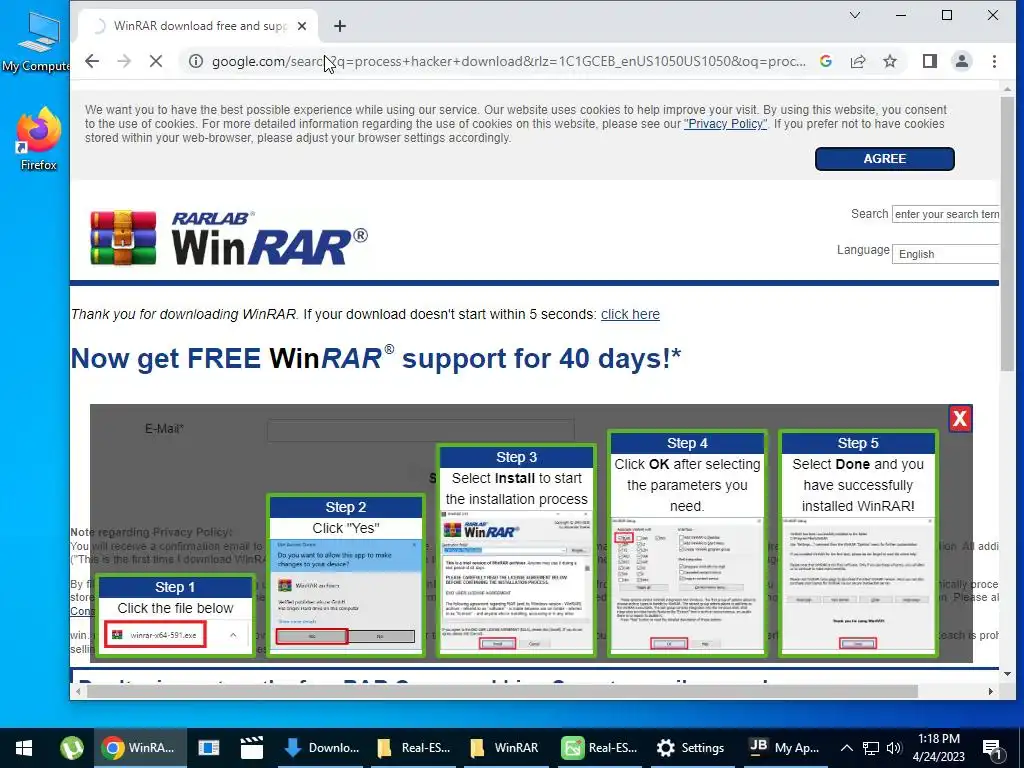Image resolution: width=1024 pixels, height=768 pixels.
Task: Open the WinRAR folder taskbar button
Action: pyautogui.click(x=505, y=748)
